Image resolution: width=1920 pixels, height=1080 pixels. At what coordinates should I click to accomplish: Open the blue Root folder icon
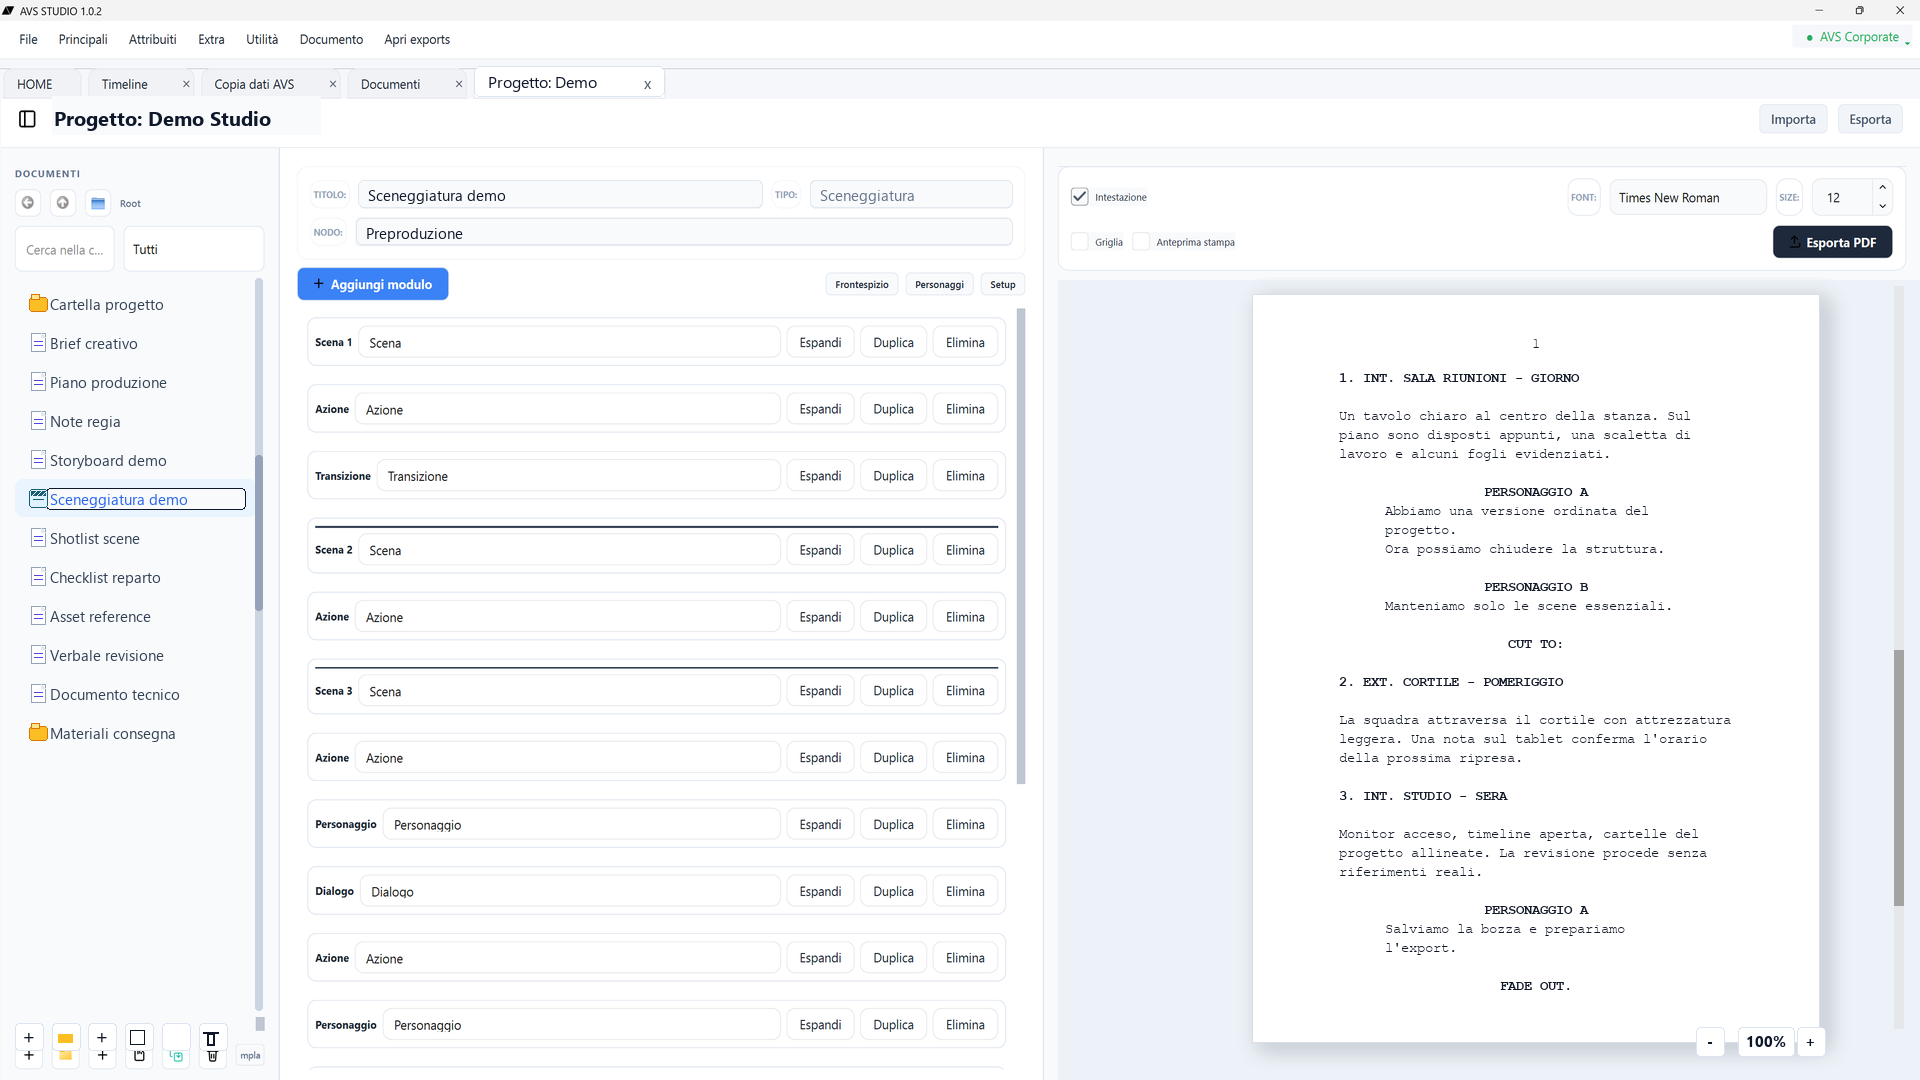(98, 203)
